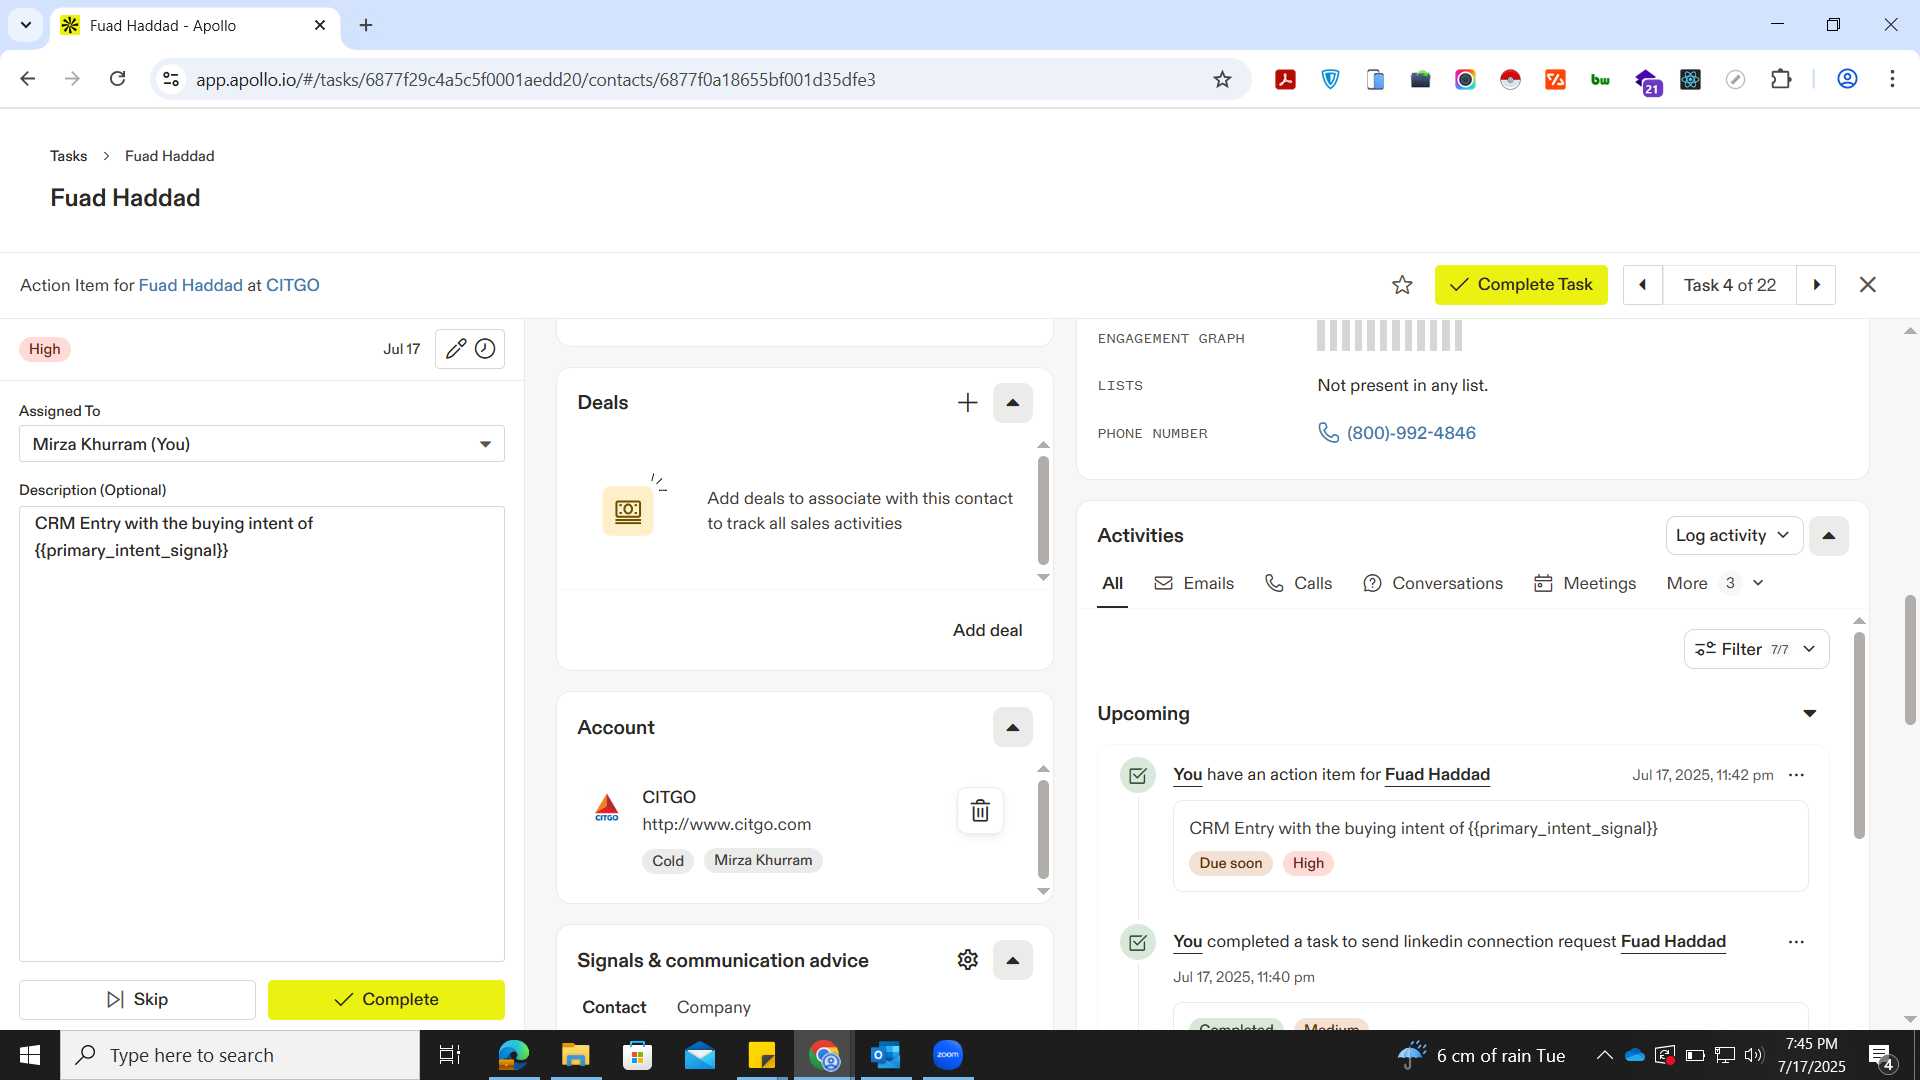Delete CITGO account with trash icon
Image resolution: width=1920 pixels, height=1080 pixels.
pyautogui.click(x=980, y=811)
